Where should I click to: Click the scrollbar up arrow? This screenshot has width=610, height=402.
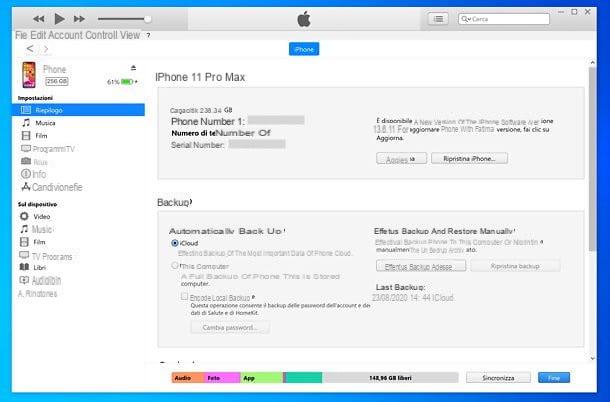592,62
